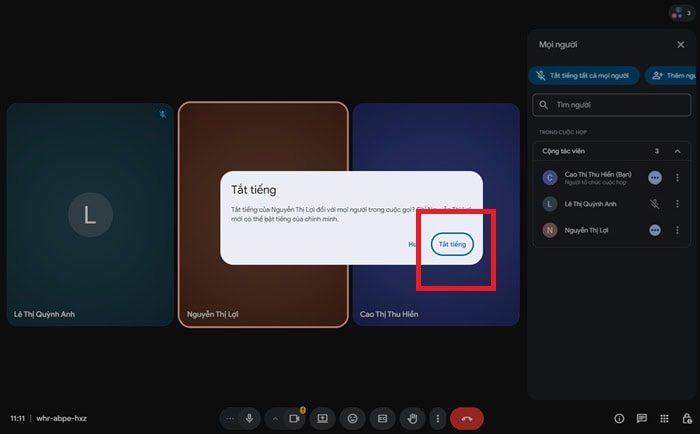
Task: Start screen presentation with present icon
Action: click(x=322, y=418)
